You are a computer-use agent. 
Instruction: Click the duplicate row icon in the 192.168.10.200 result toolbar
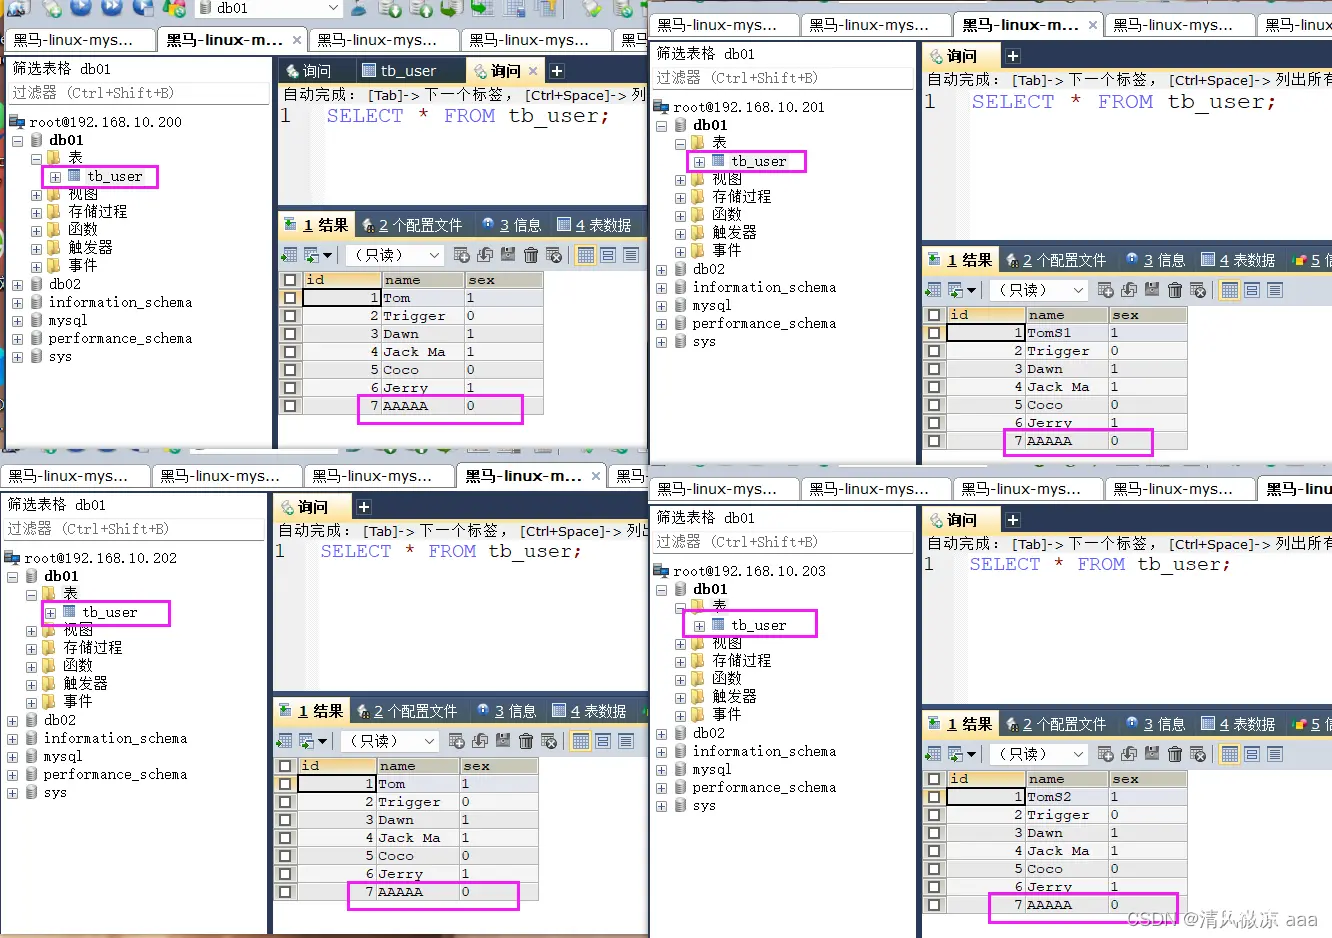(x=485, y=255)
